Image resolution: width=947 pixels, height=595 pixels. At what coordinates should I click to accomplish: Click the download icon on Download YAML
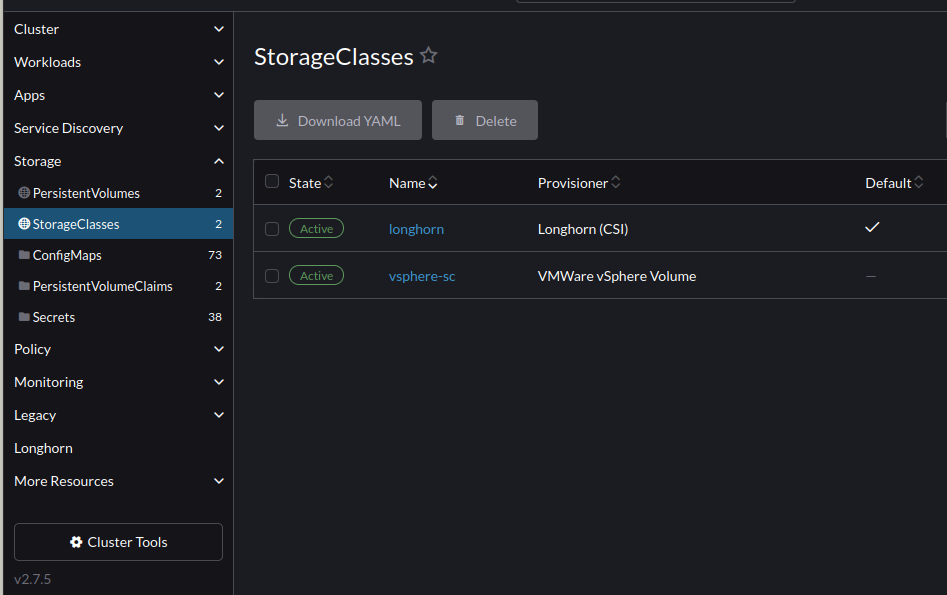click(x=284, y=119)
